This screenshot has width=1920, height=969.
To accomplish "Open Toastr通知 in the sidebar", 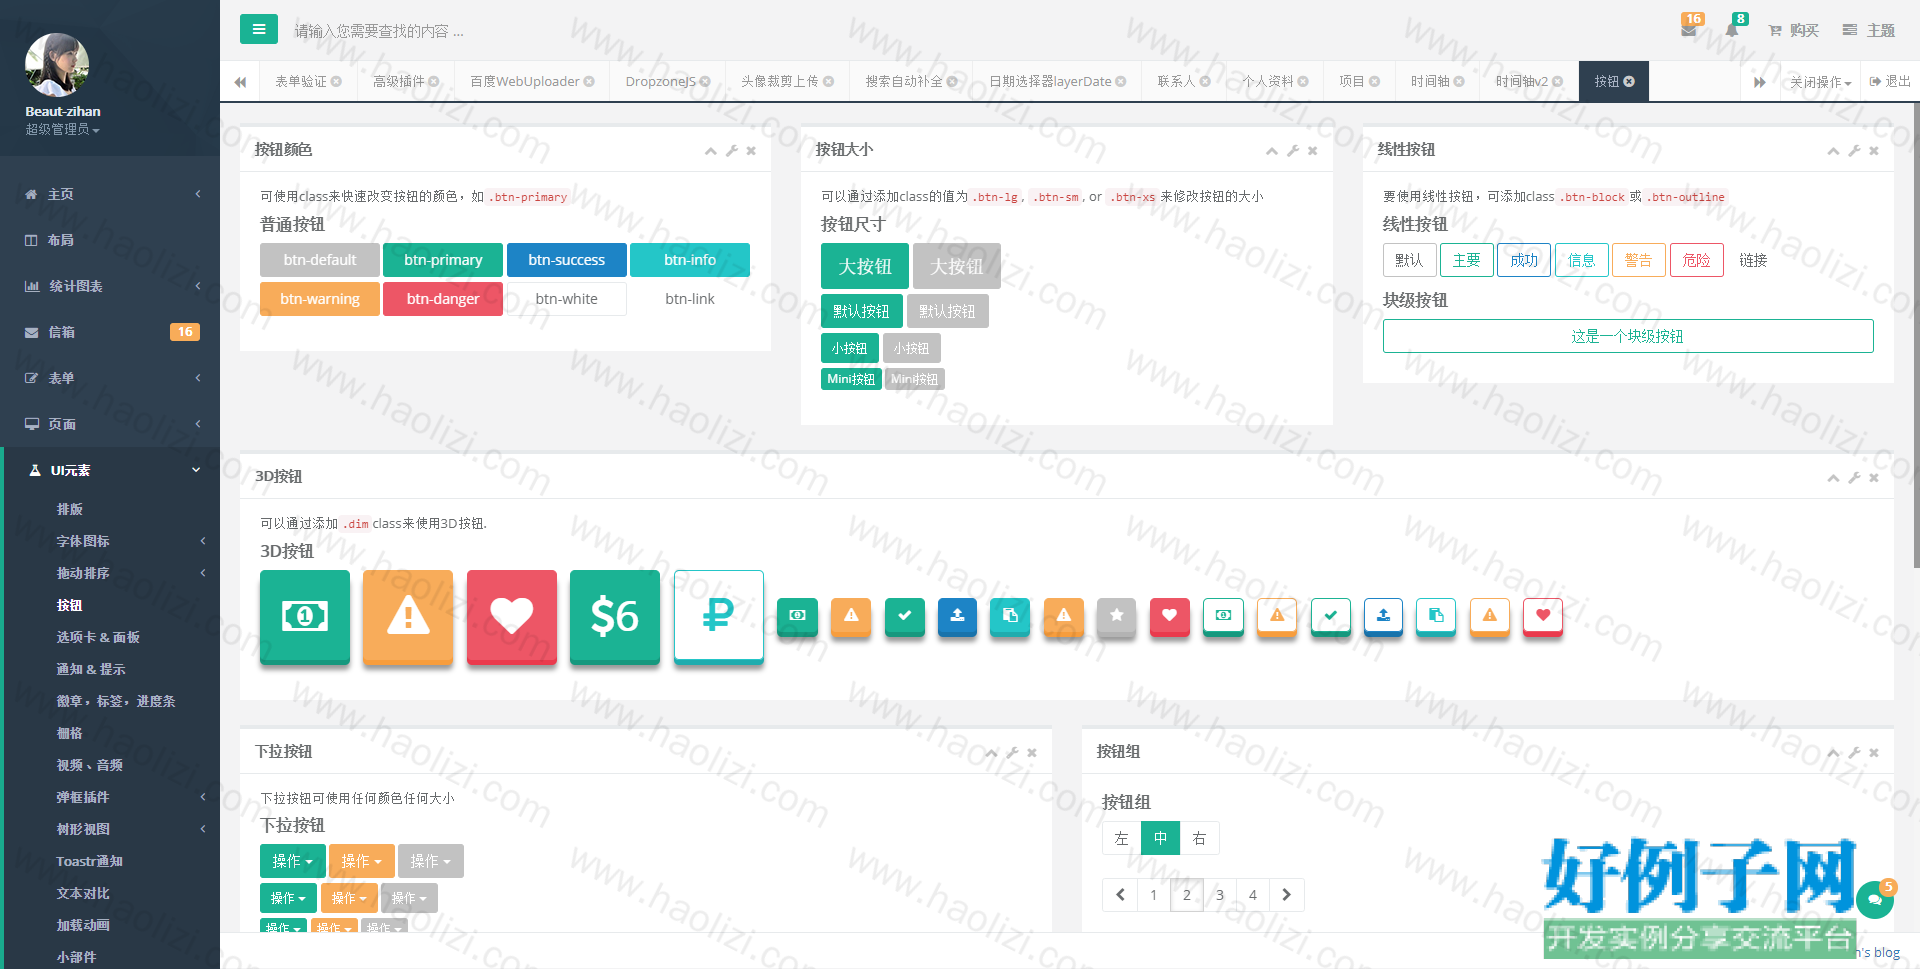I will pyautogui.click(x=90, y=861).
